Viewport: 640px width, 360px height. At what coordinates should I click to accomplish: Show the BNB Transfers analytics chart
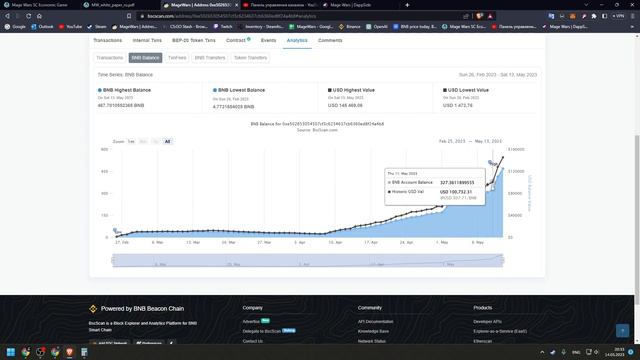210,58
